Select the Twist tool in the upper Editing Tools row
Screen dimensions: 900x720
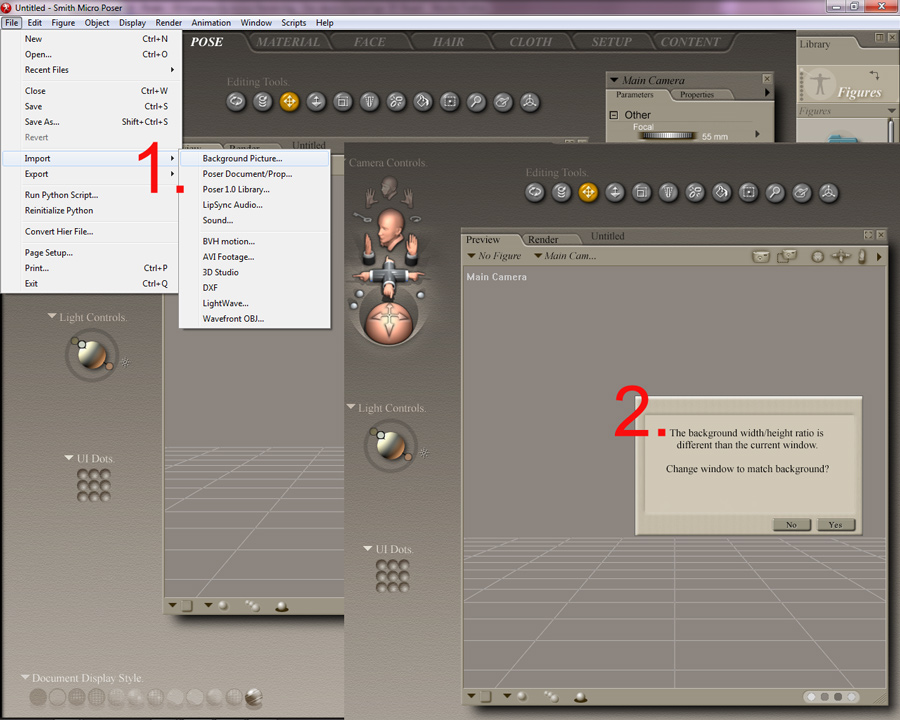coord(263,102)
